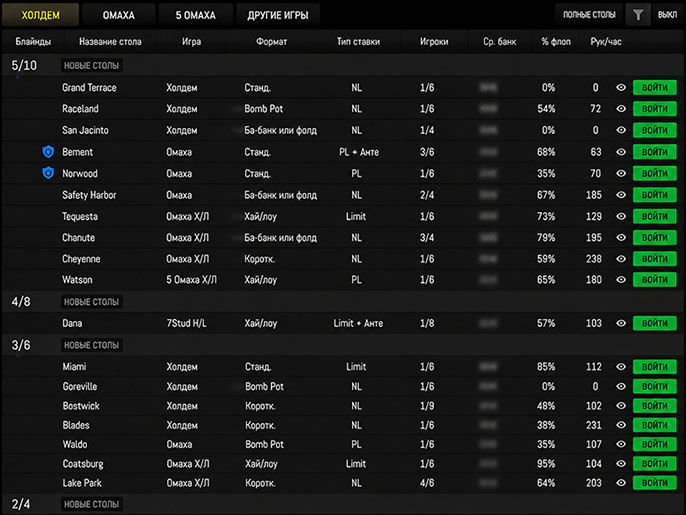The image size is (686, 515).
Task: Open the 5 ОМАХА tab
Action: 196,15
